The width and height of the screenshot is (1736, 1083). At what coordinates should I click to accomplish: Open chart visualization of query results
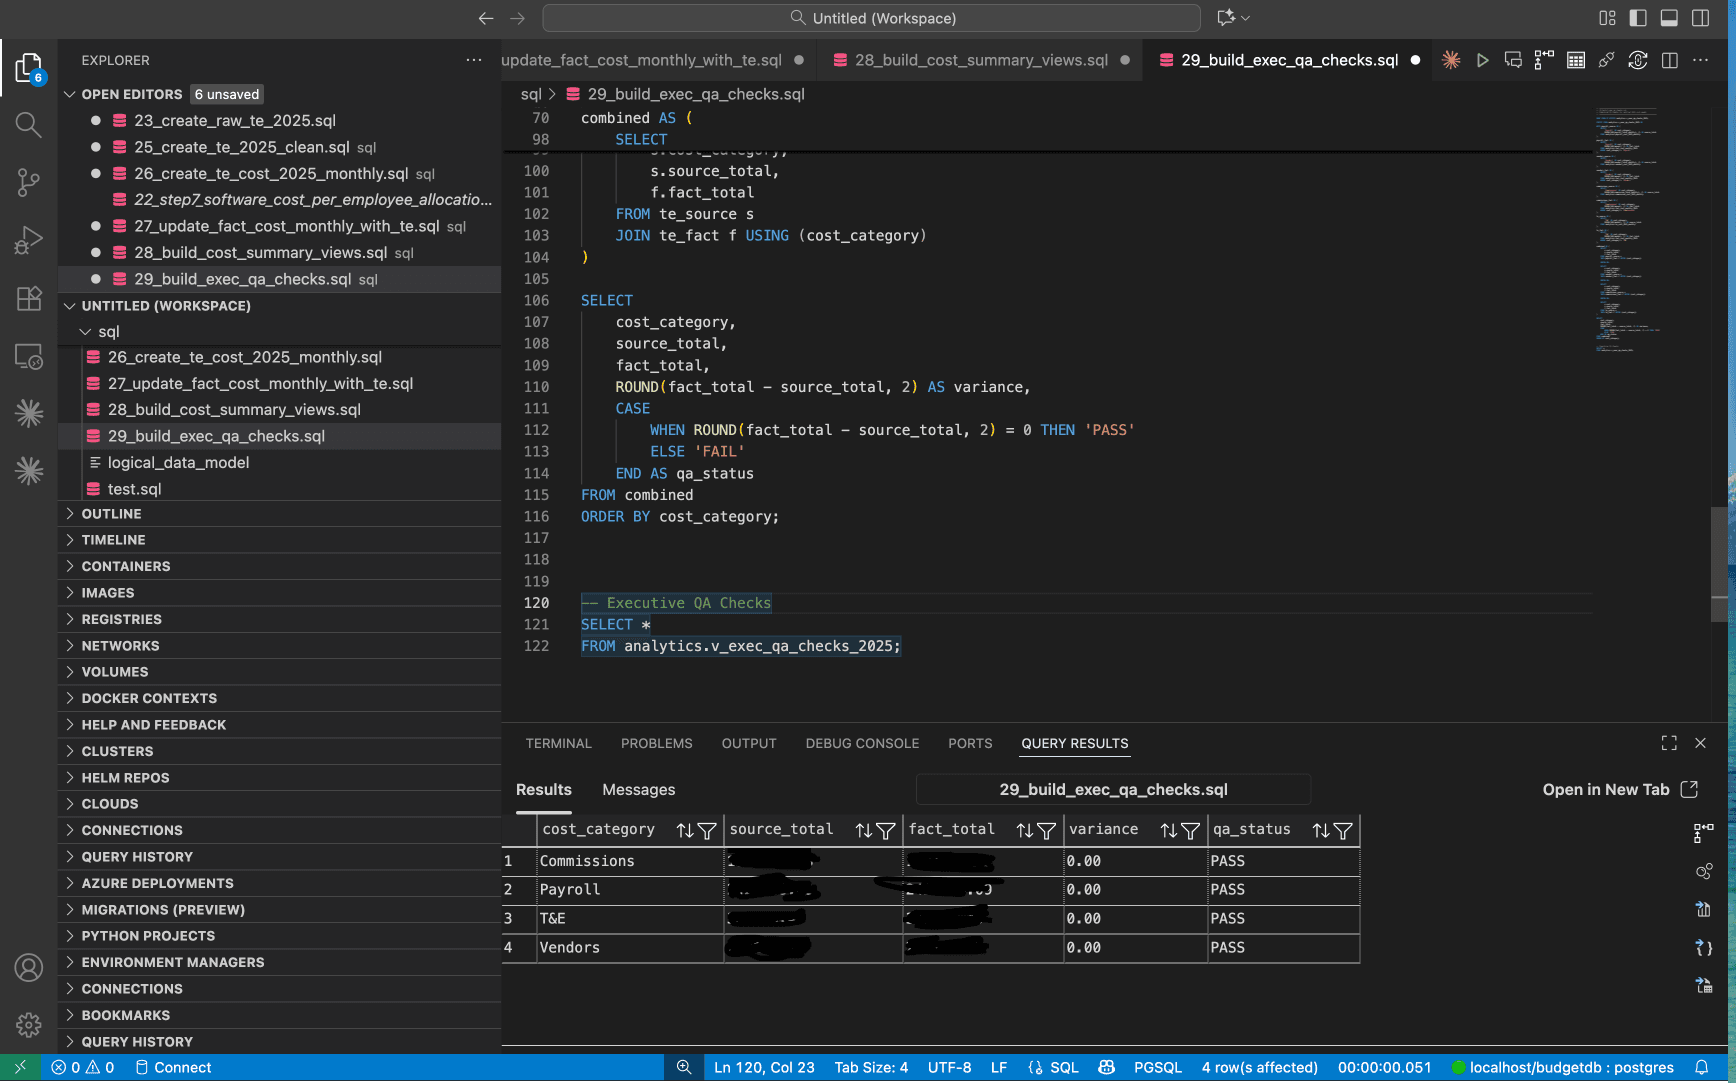pos(1704,871)
